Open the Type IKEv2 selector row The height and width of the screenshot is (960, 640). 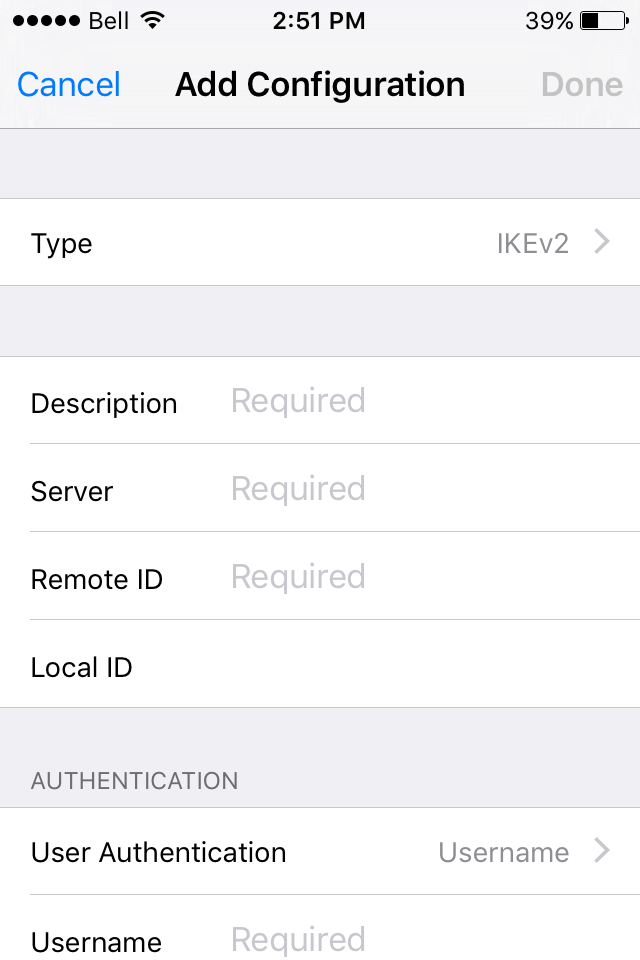(320, 242)
